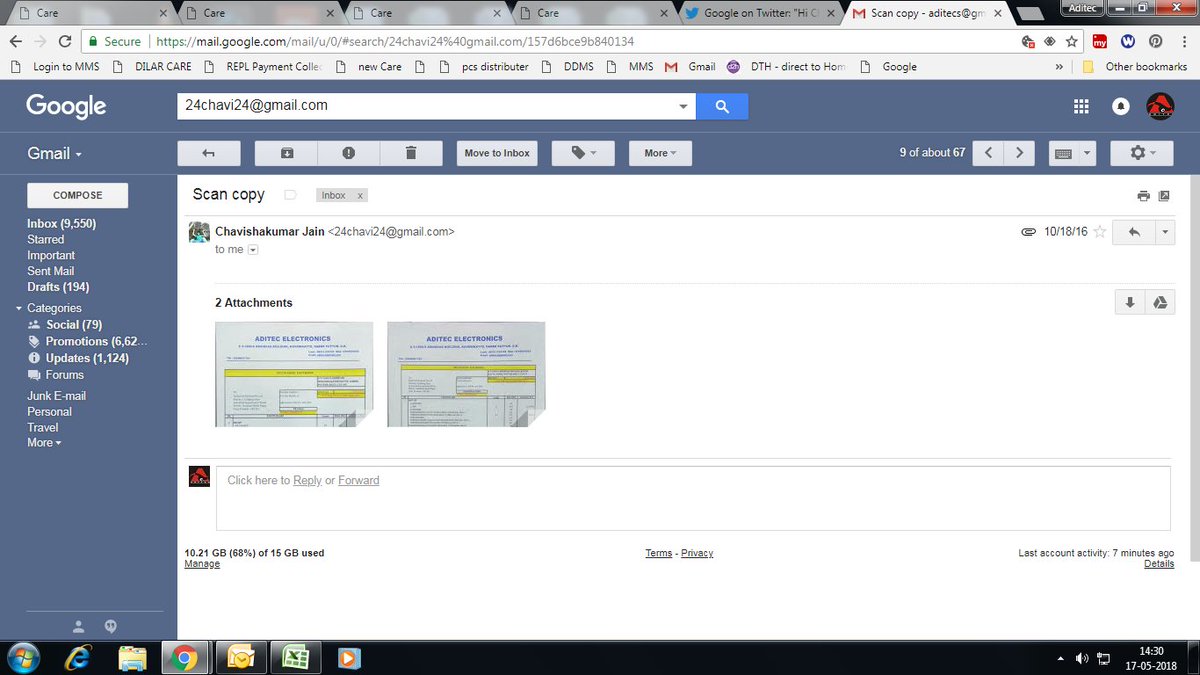The height and width of the screenshot is (675, 1200).
Task: Click the Reply link in reply box
Action: [x=307, y=480]
